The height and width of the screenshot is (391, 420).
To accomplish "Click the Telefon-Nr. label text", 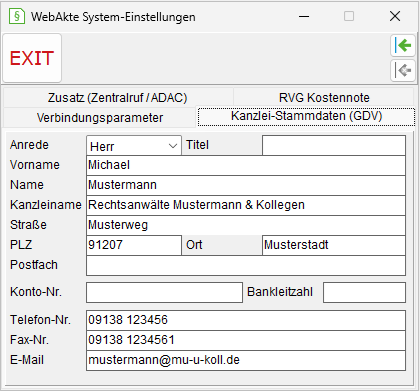I will click(40, 320).
